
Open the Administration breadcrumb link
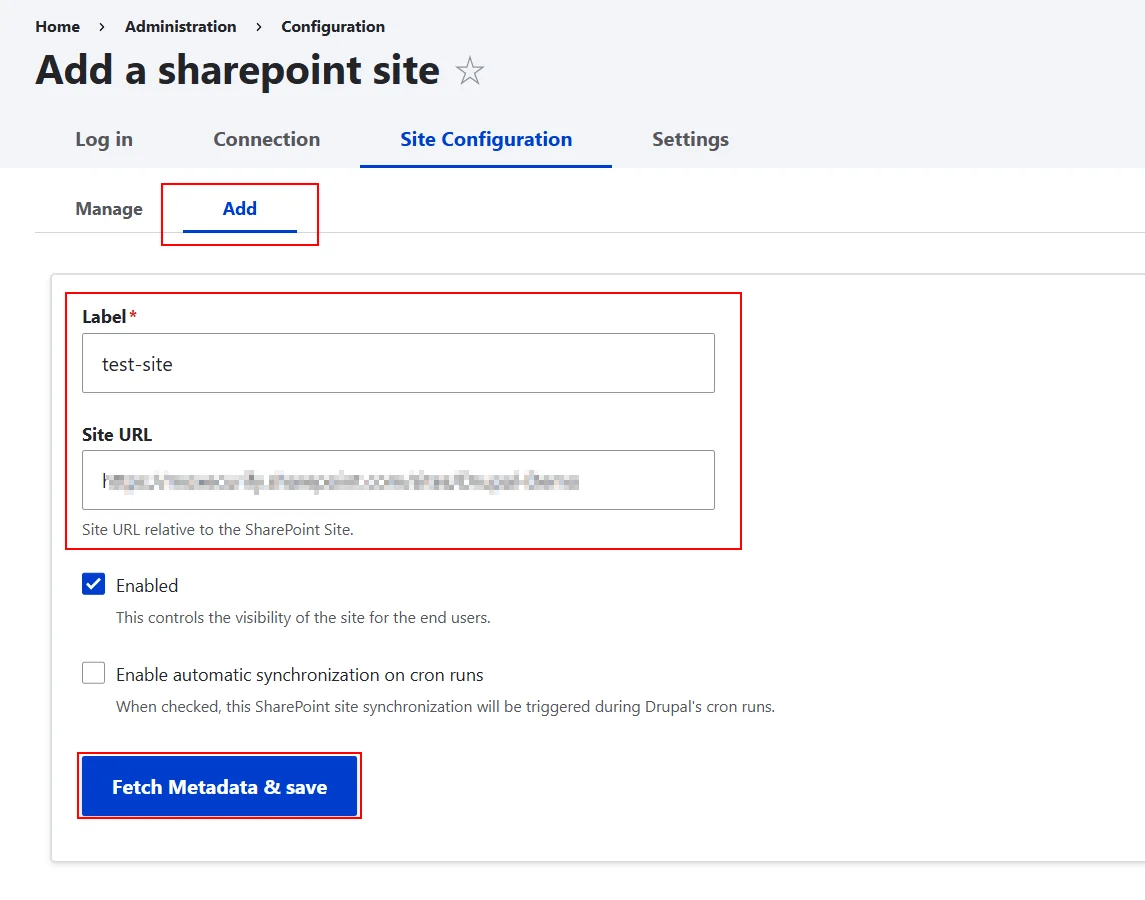(x=180, y=27)
